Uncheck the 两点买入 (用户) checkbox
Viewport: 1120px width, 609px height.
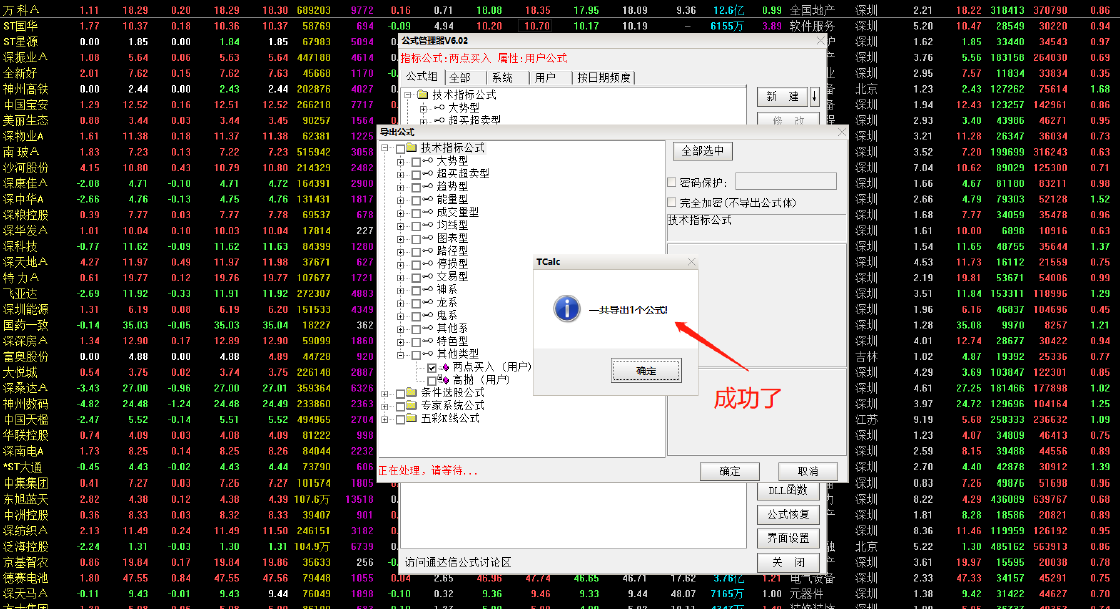(431, 368)
